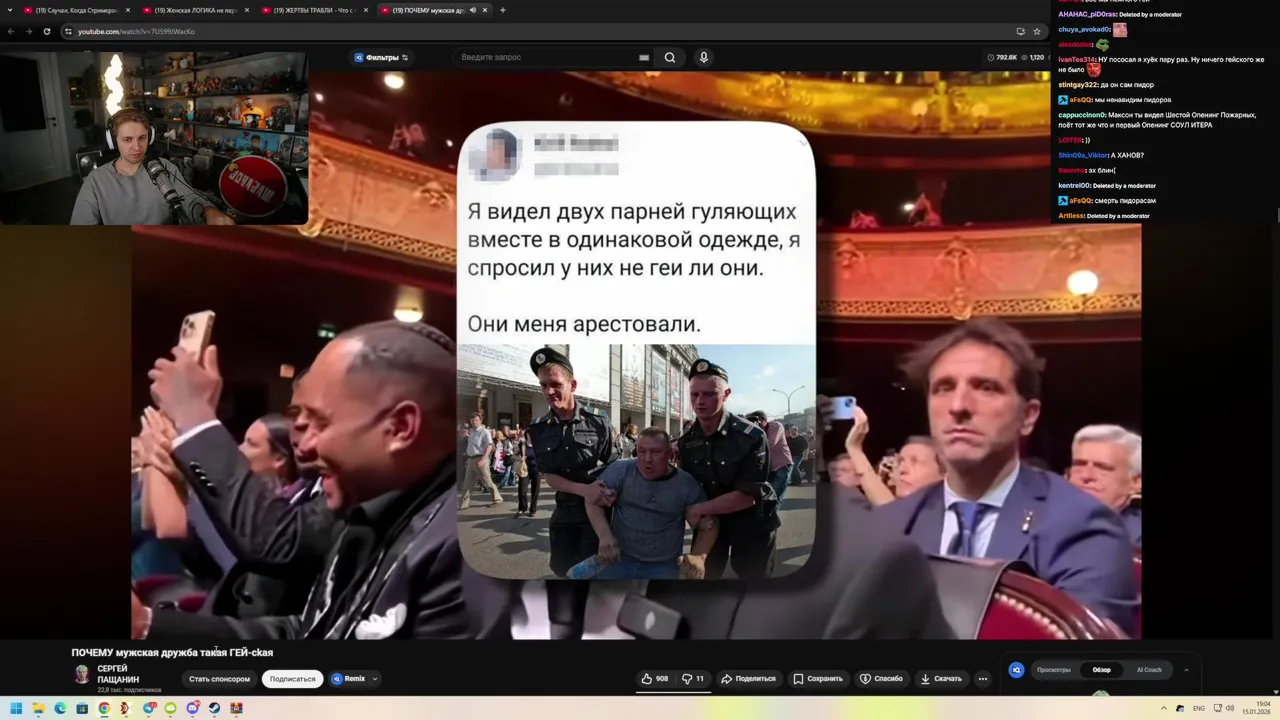
Task: Select the Просмотры tab
Action: (x=1054, y=670)
